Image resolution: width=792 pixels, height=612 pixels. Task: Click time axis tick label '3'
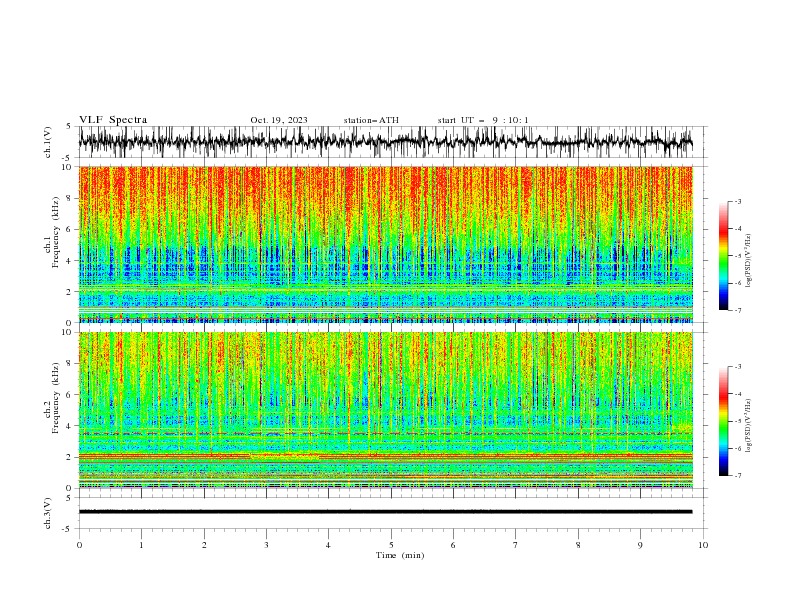pos(266,545)
